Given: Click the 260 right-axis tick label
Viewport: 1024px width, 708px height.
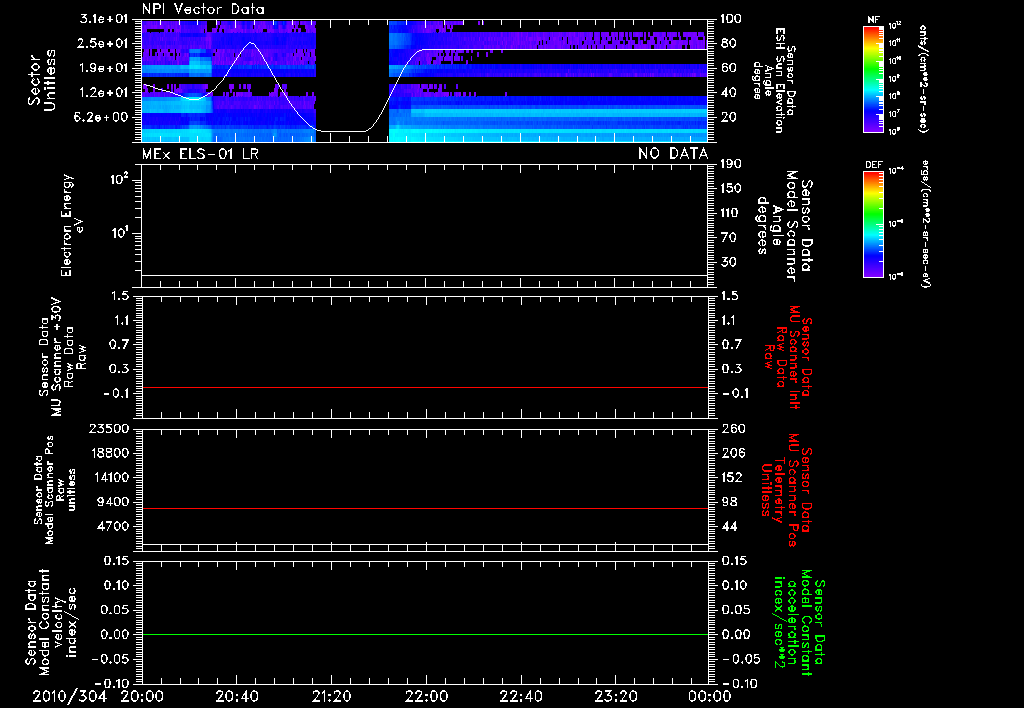Looking at the screenshot, I should pos(732,428).
